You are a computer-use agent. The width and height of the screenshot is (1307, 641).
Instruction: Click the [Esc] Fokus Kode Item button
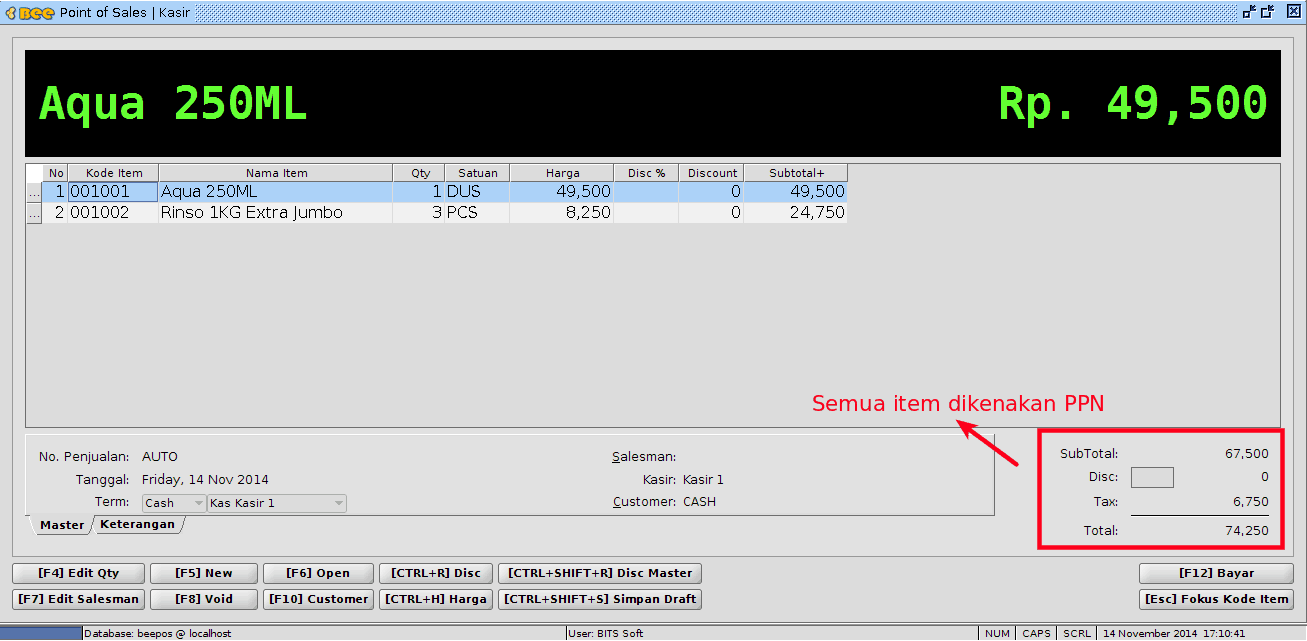pyautogui.click(x=1216, y=599)
